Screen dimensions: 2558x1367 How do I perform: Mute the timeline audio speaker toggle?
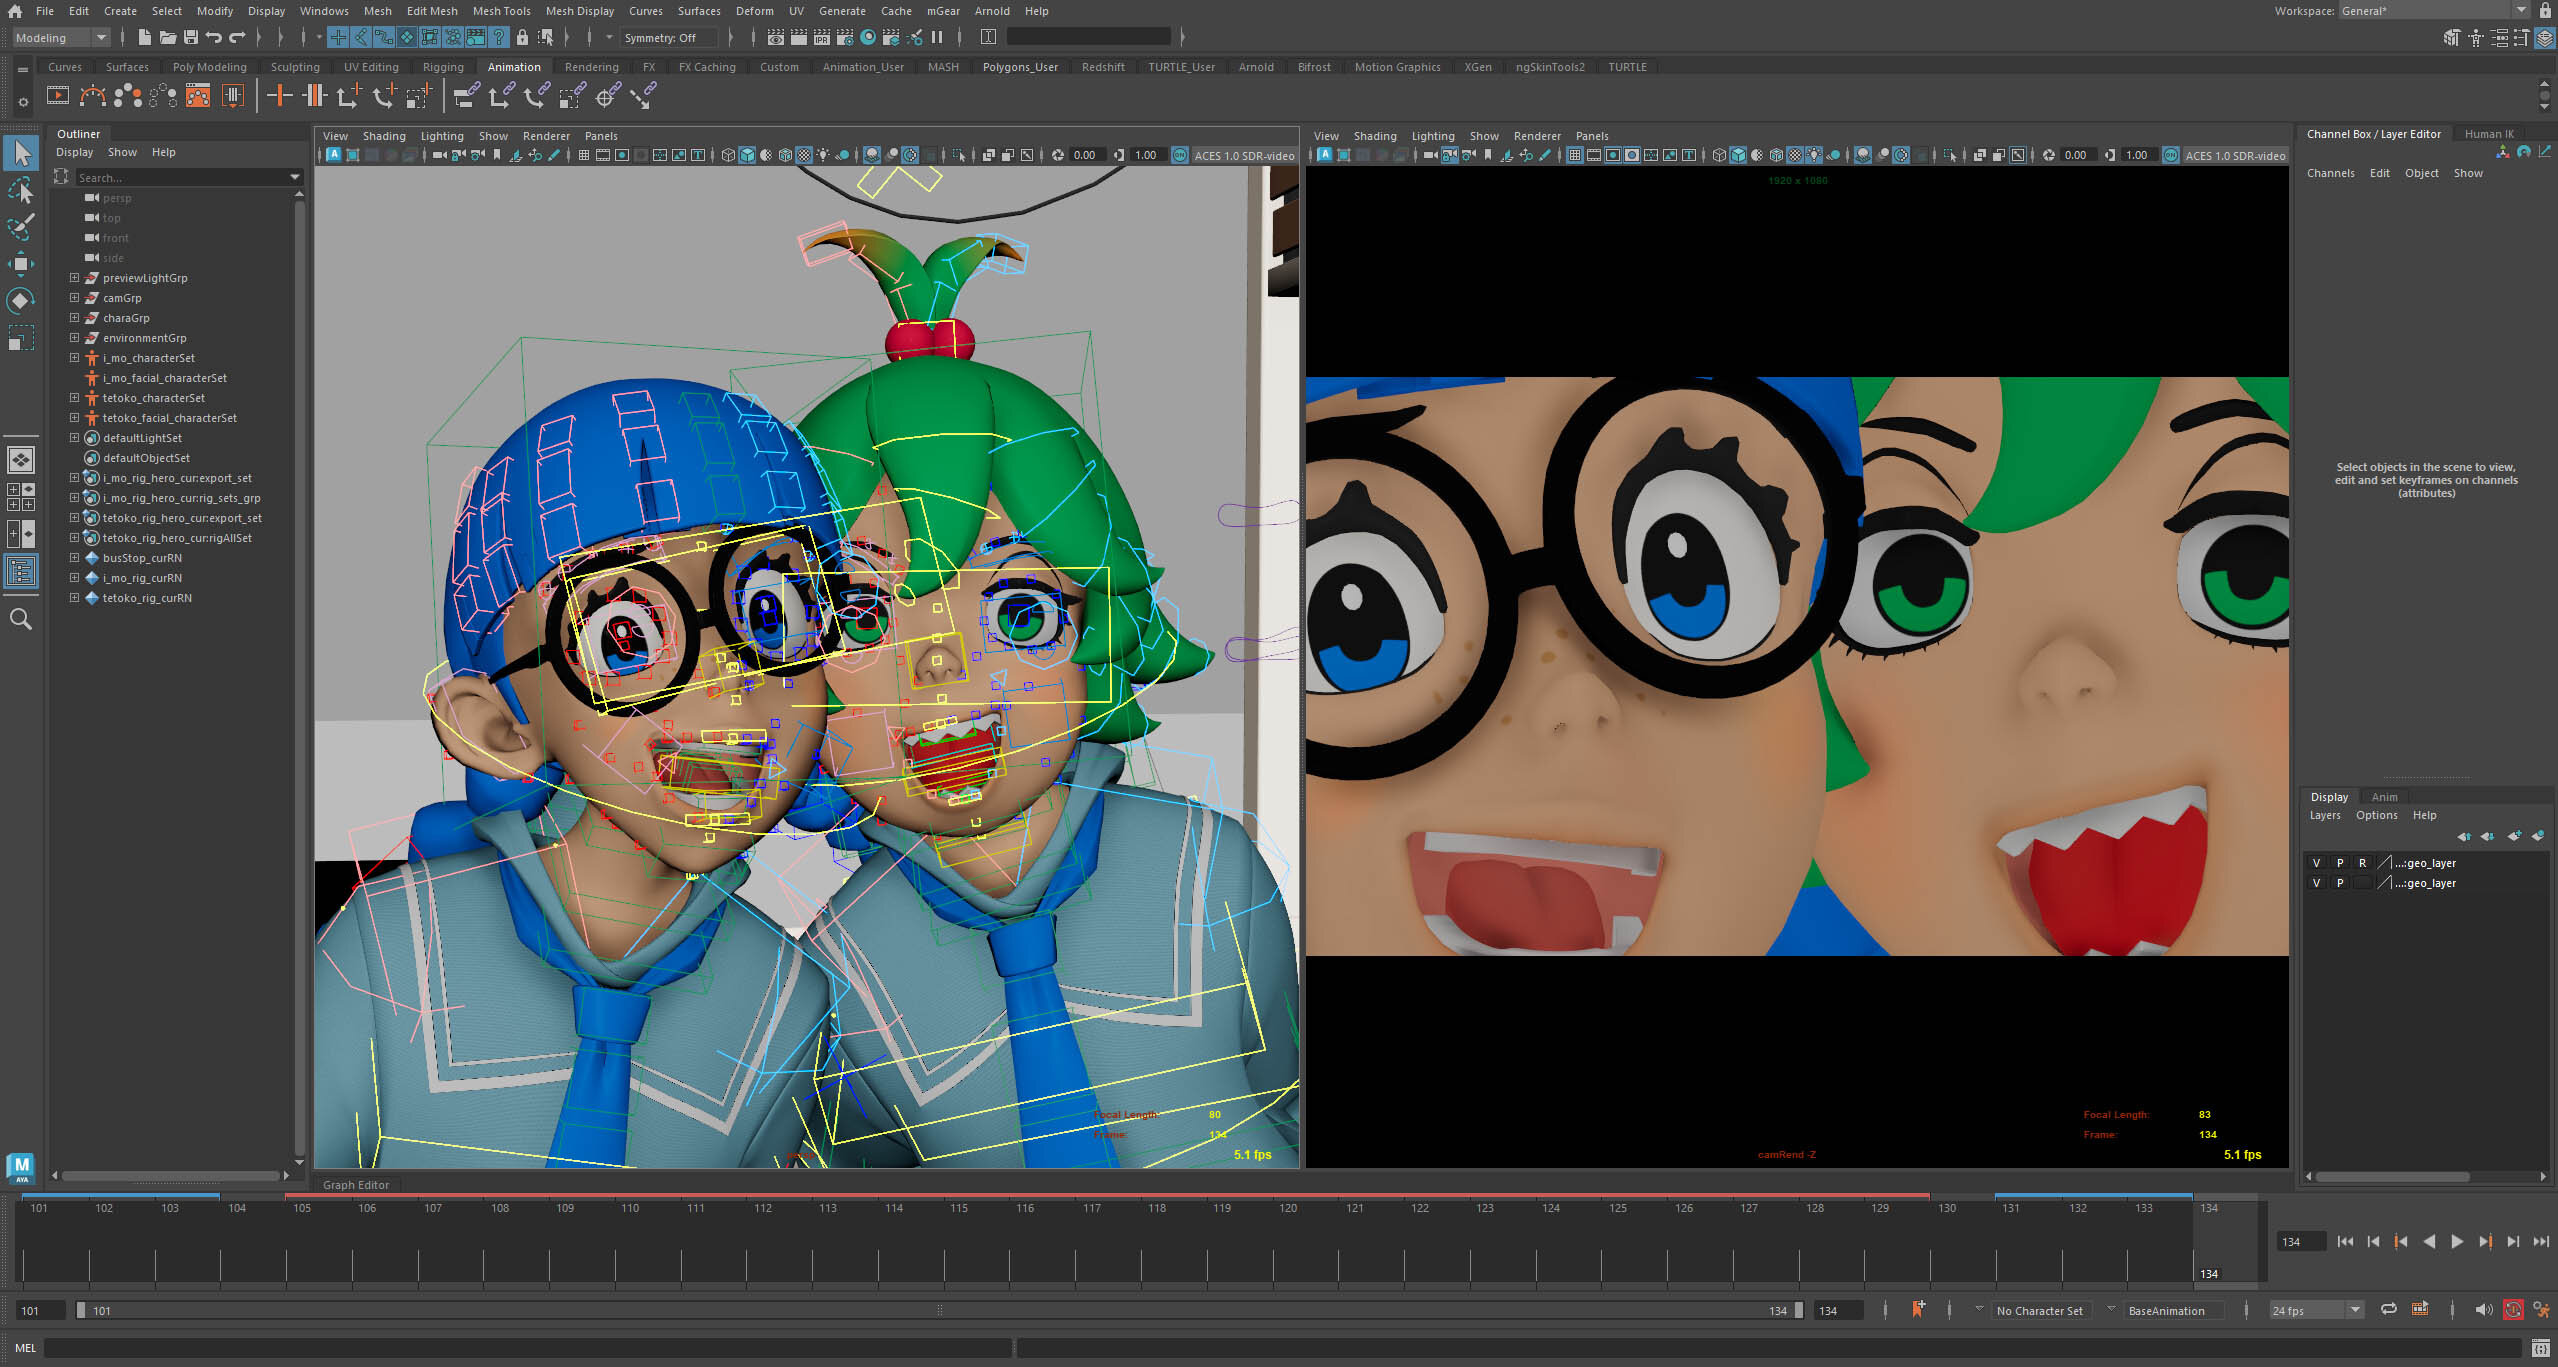2483,1310
